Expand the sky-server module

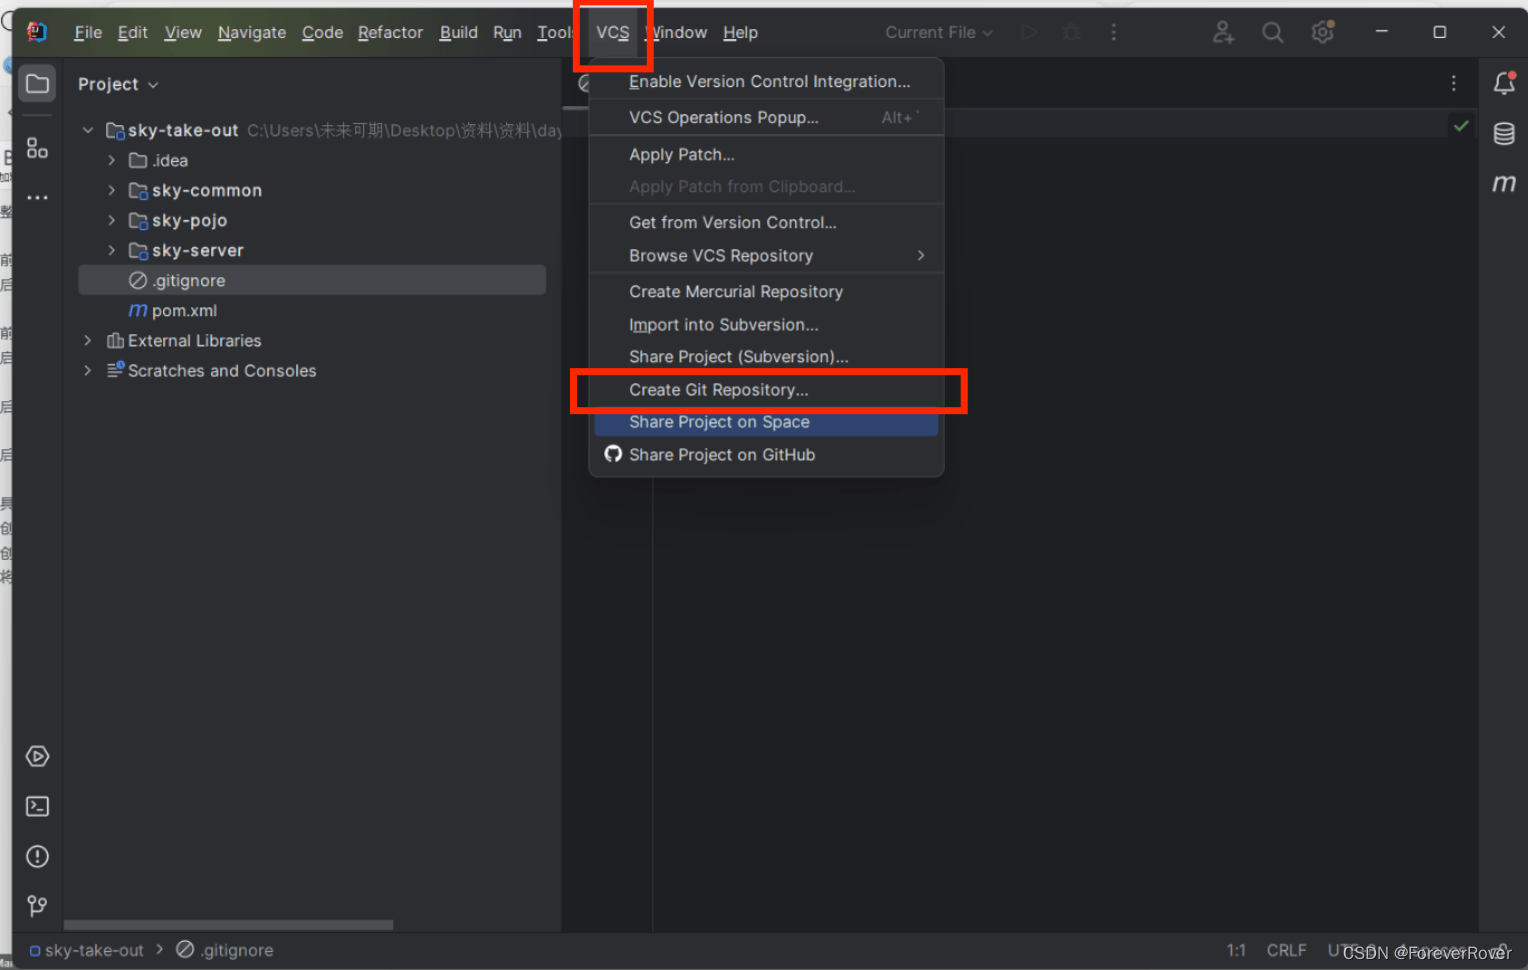click(112, 250)
